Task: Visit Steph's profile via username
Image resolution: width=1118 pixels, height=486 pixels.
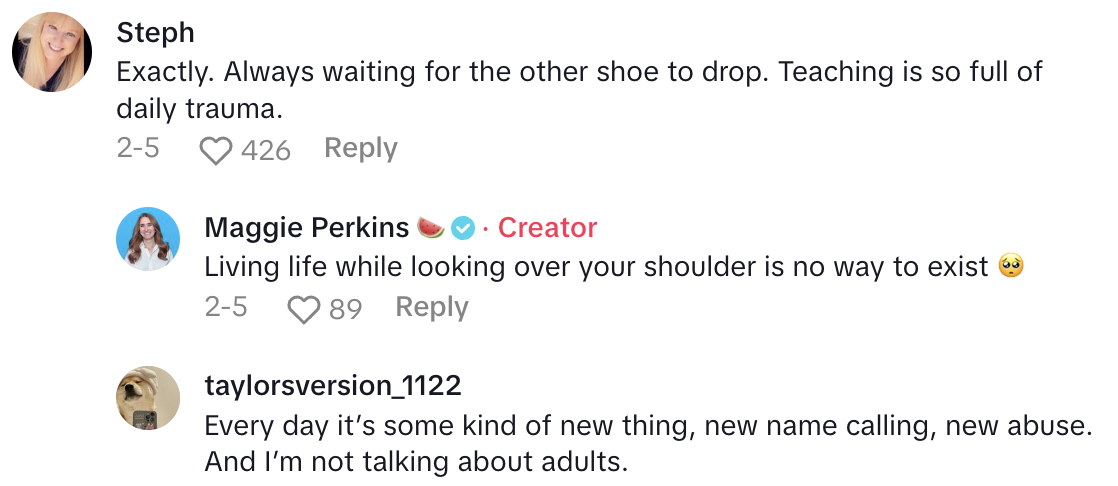Action: 155,32
